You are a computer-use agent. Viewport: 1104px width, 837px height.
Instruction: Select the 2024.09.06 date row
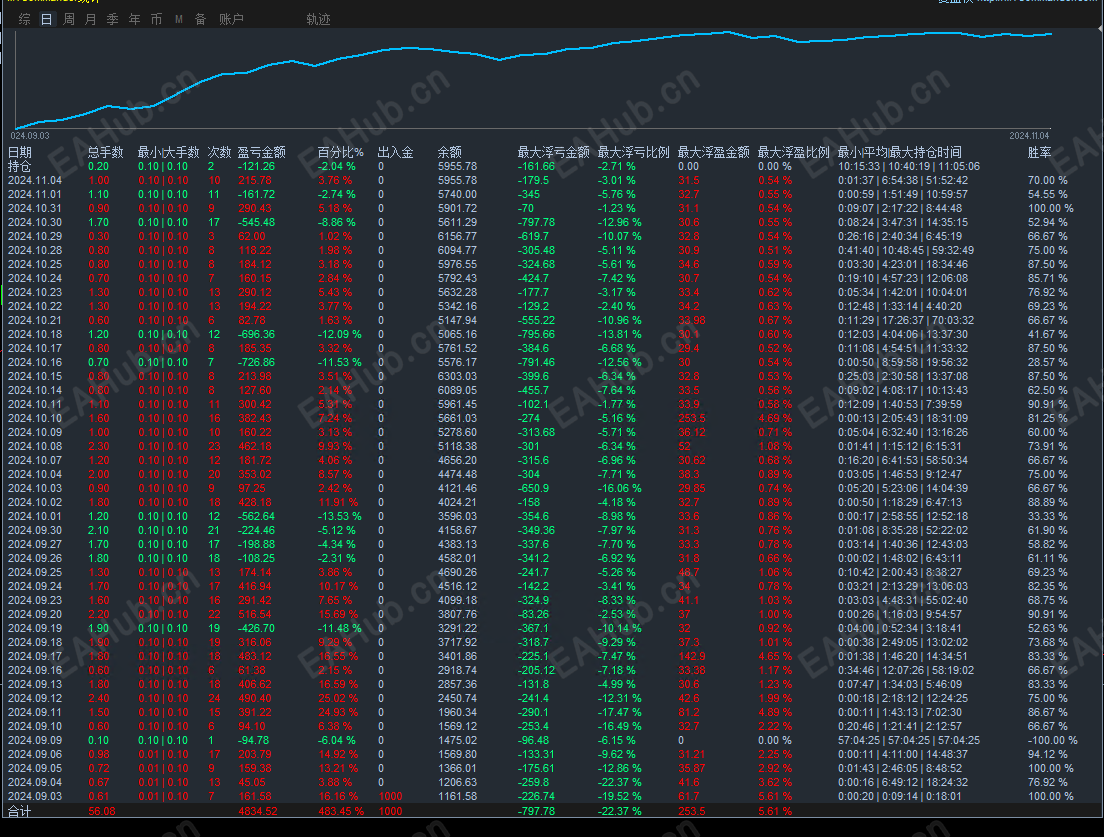click(x=34, y=754)
